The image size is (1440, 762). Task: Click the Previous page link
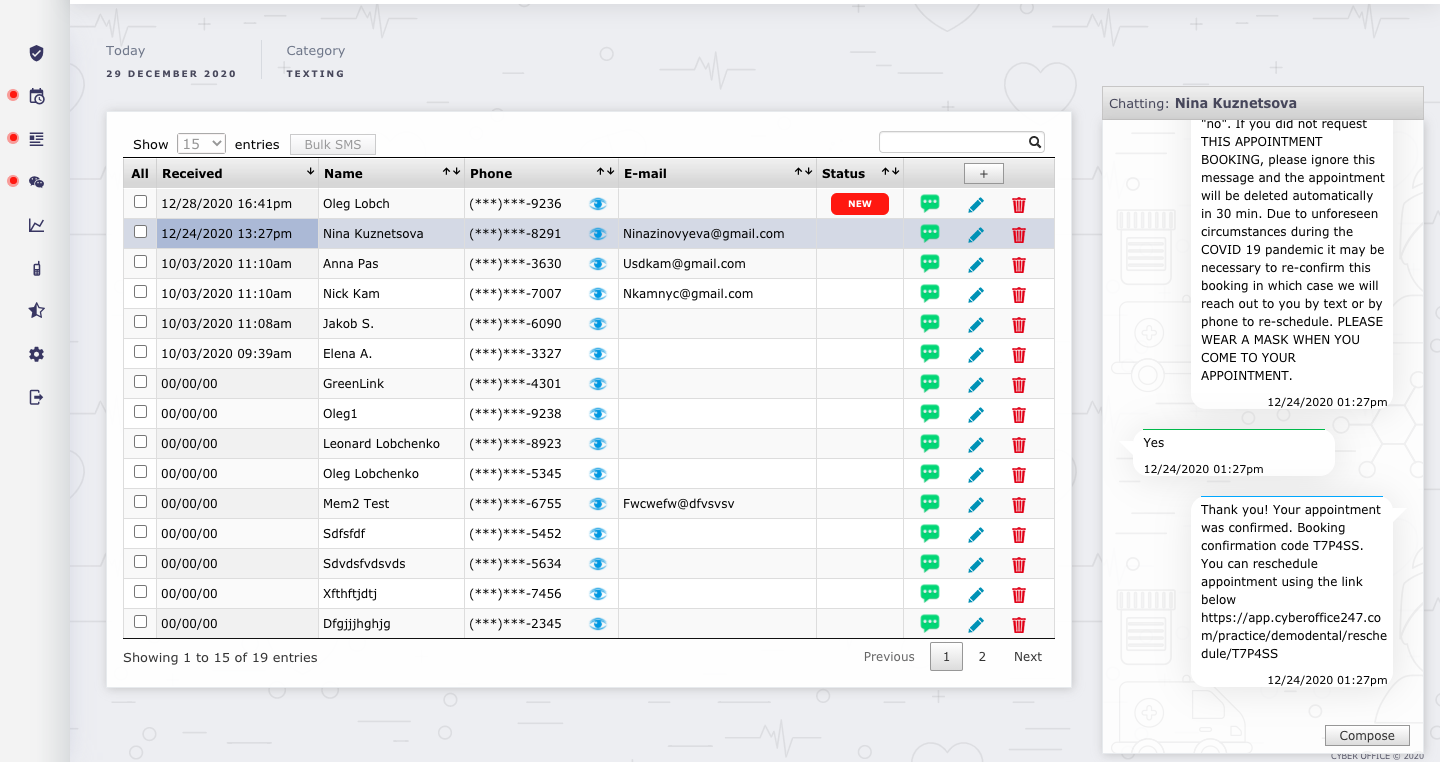pyautogui.click(x=889, y=657)
